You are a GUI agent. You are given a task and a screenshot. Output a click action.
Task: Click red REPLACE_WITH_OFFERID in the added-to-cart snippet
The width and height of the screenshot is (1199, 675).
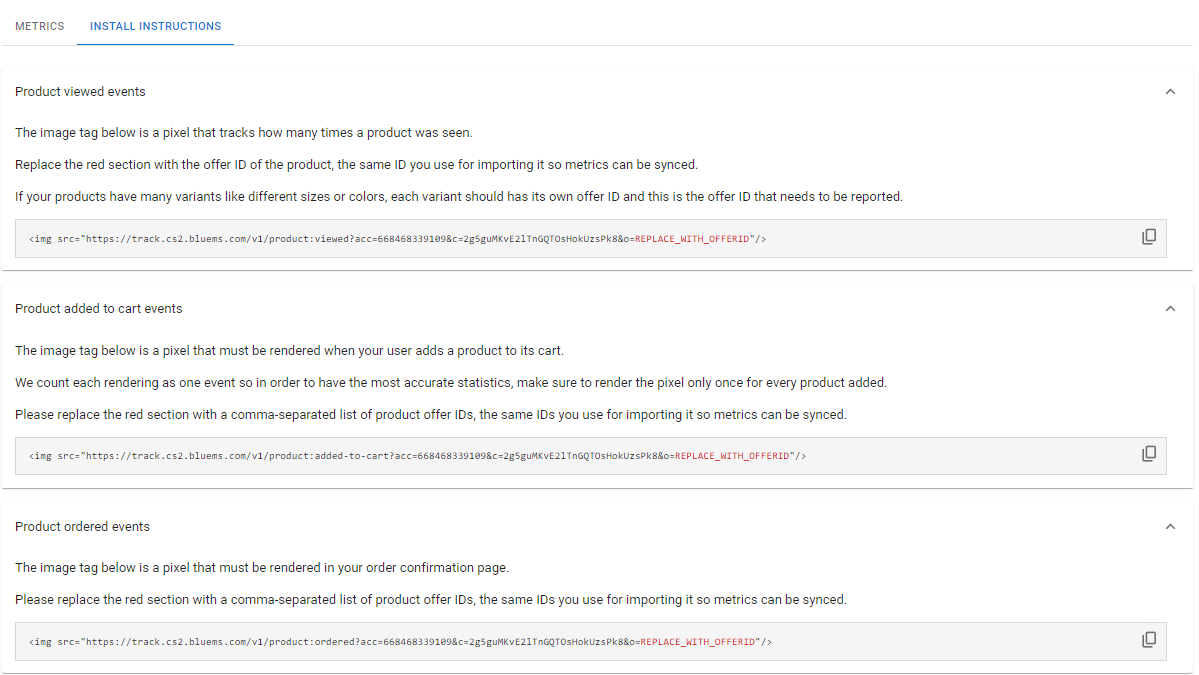pos(733,456)
